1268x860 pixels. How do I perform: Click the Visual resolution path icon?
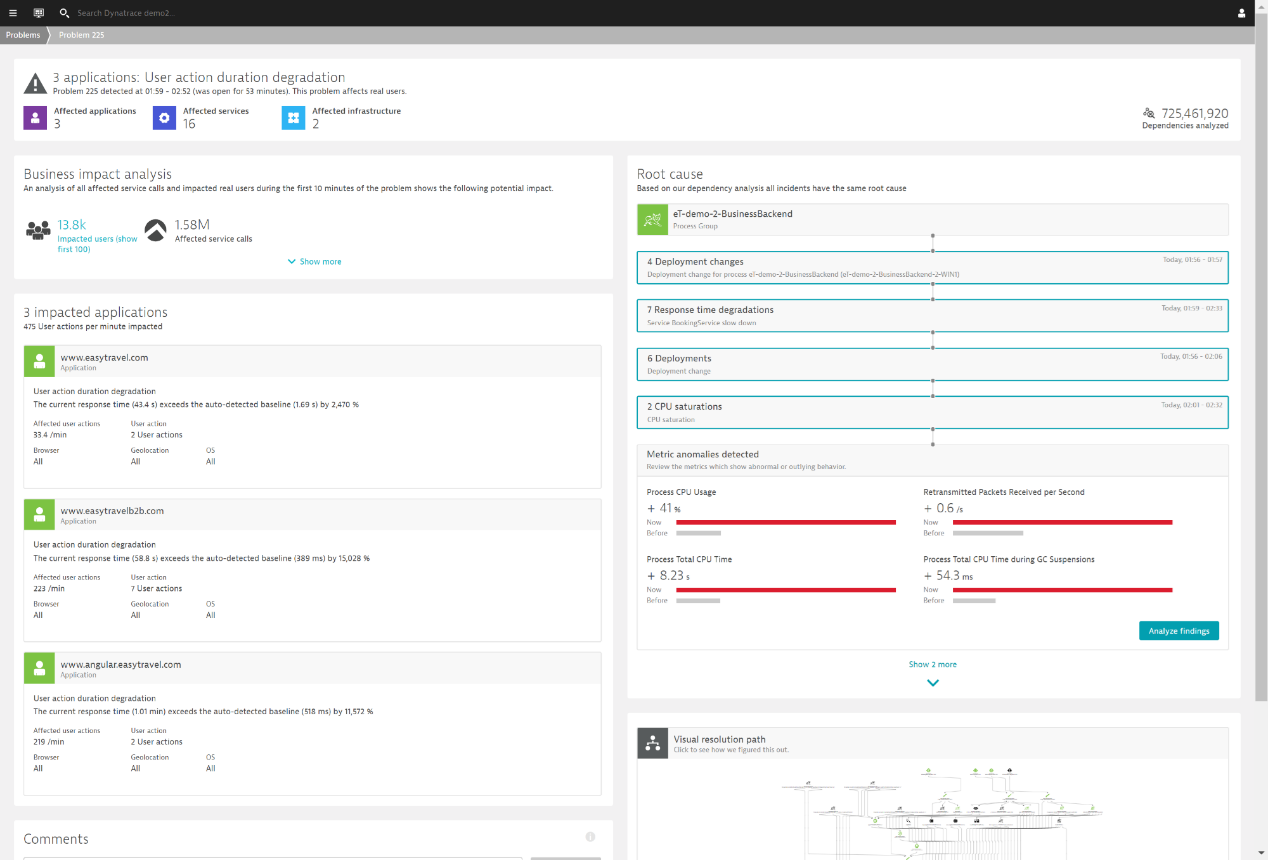tap(653, 743)
